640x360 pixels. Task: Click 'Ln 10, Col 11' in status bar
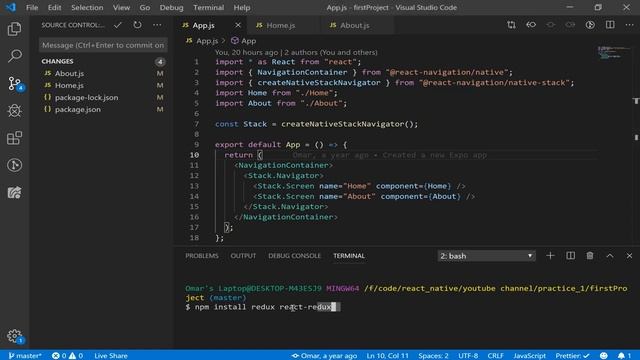click(387, 356)
